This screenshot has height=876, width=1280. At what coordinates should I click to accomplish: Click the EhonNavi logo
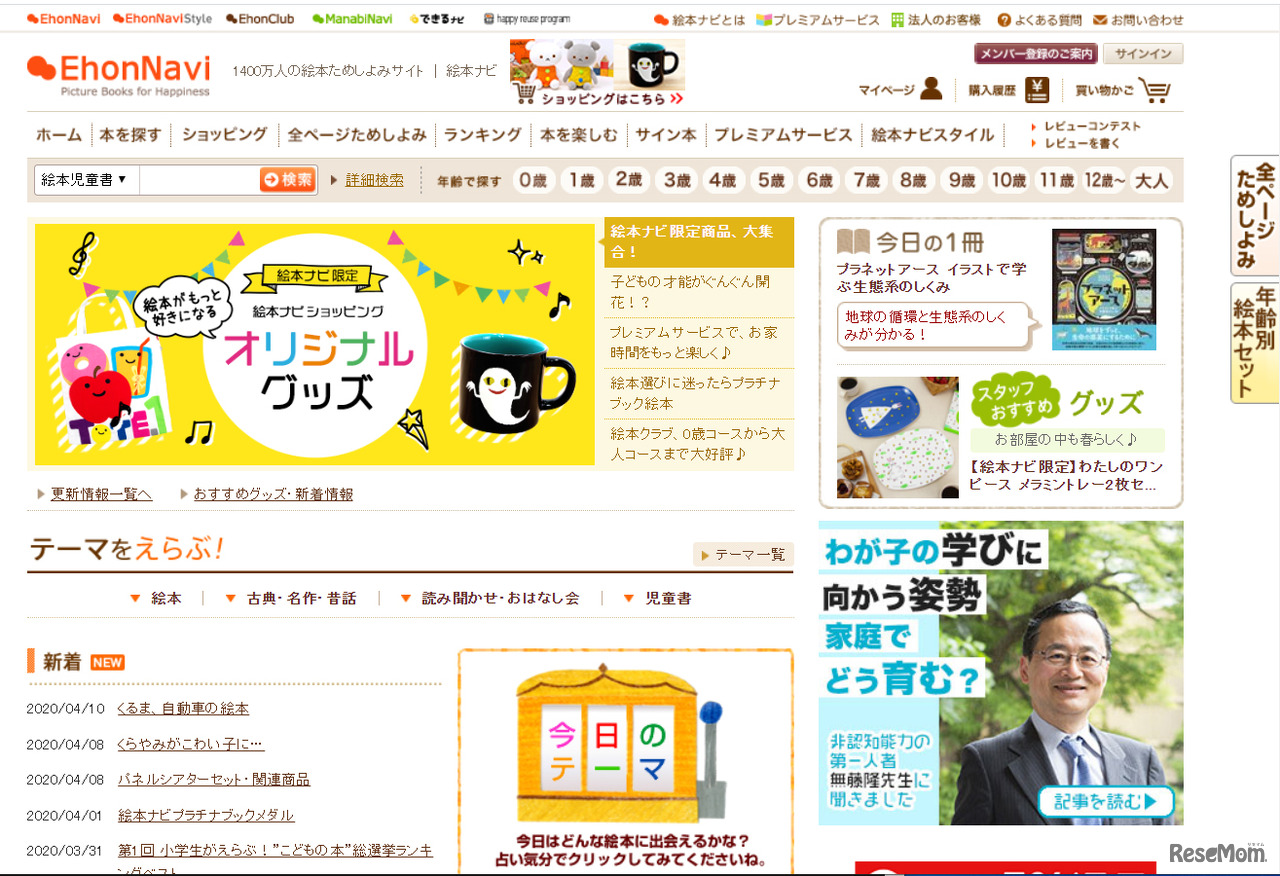point(119,75)
